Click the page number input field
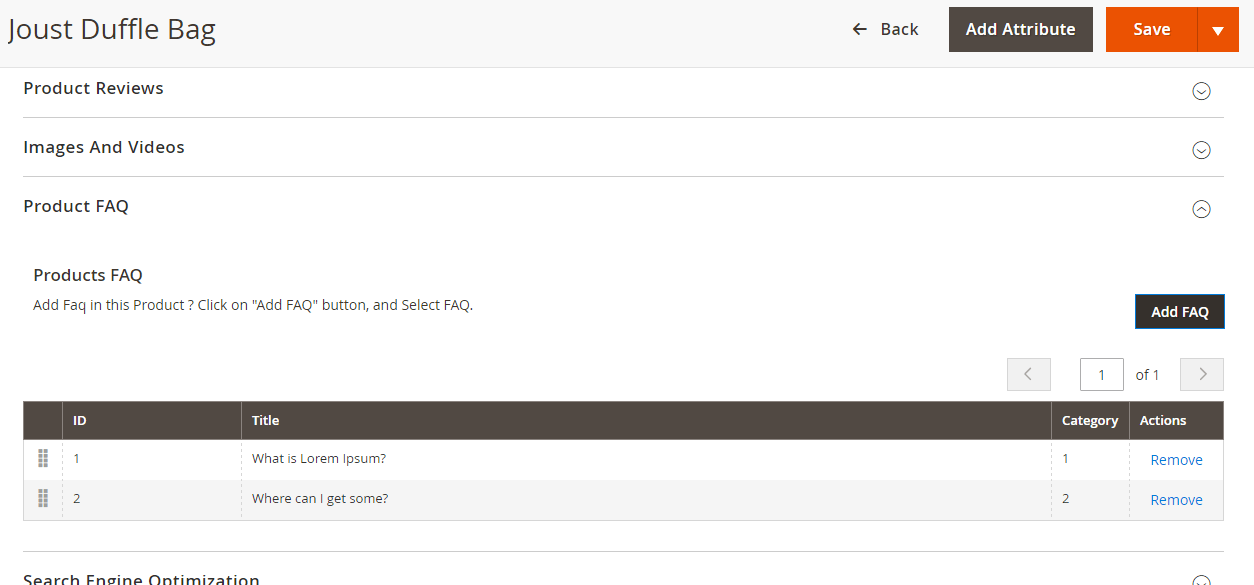The height and width of the screenshot is (585, 1254). (1102, 375)
